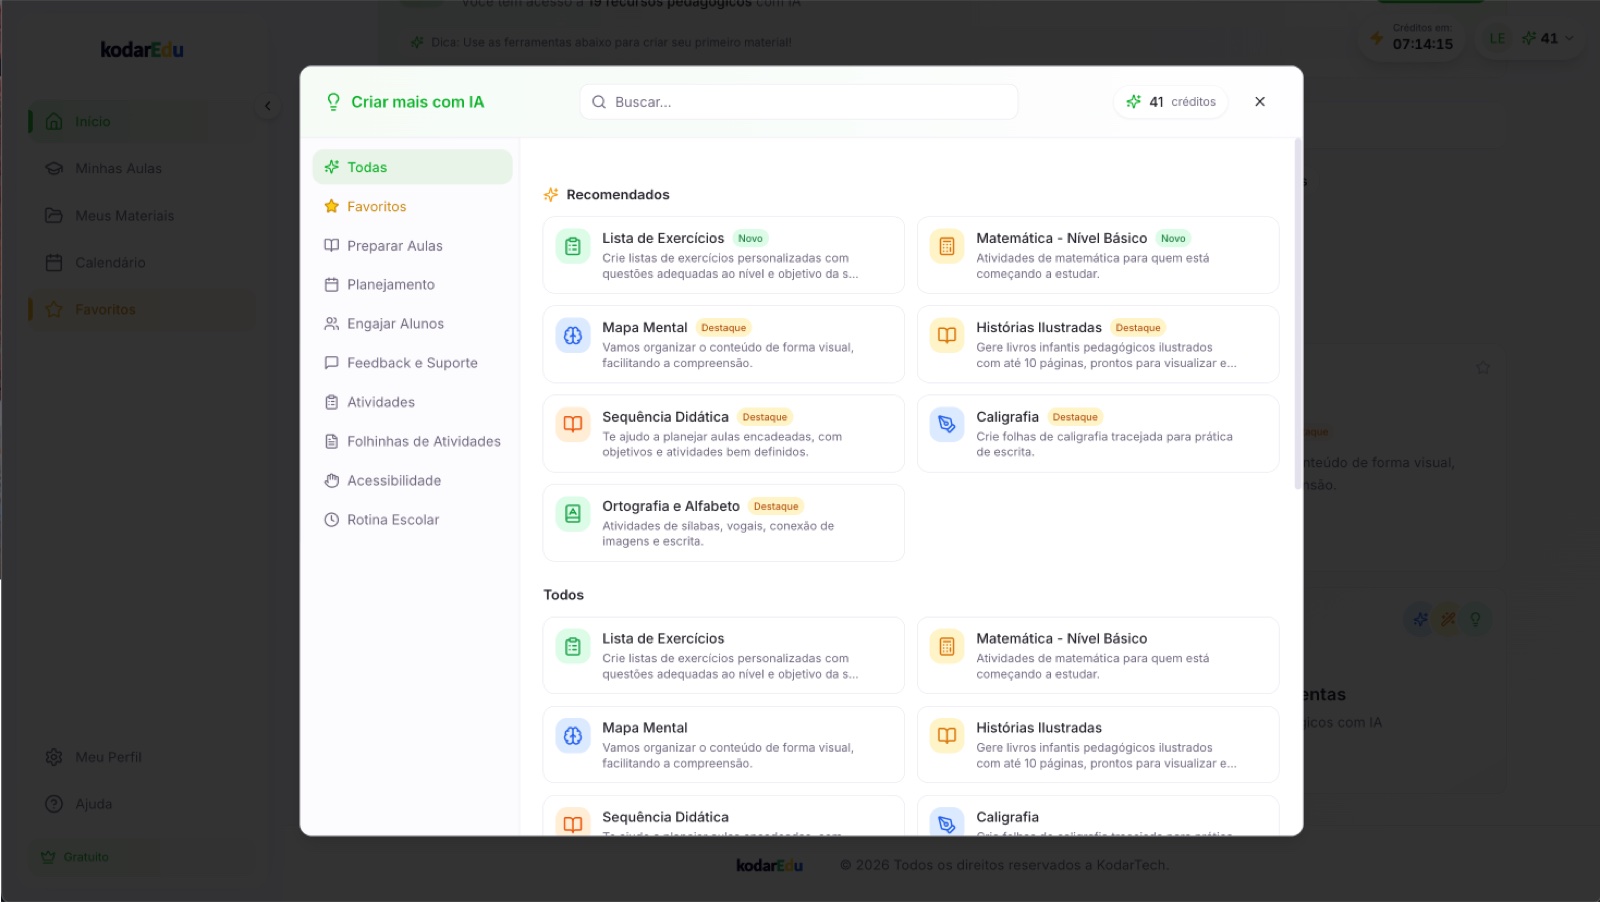This screenshot has height=902, width=1600.
Task: Click Meu Perfil gear icon
Action: [x=54, y=757]
